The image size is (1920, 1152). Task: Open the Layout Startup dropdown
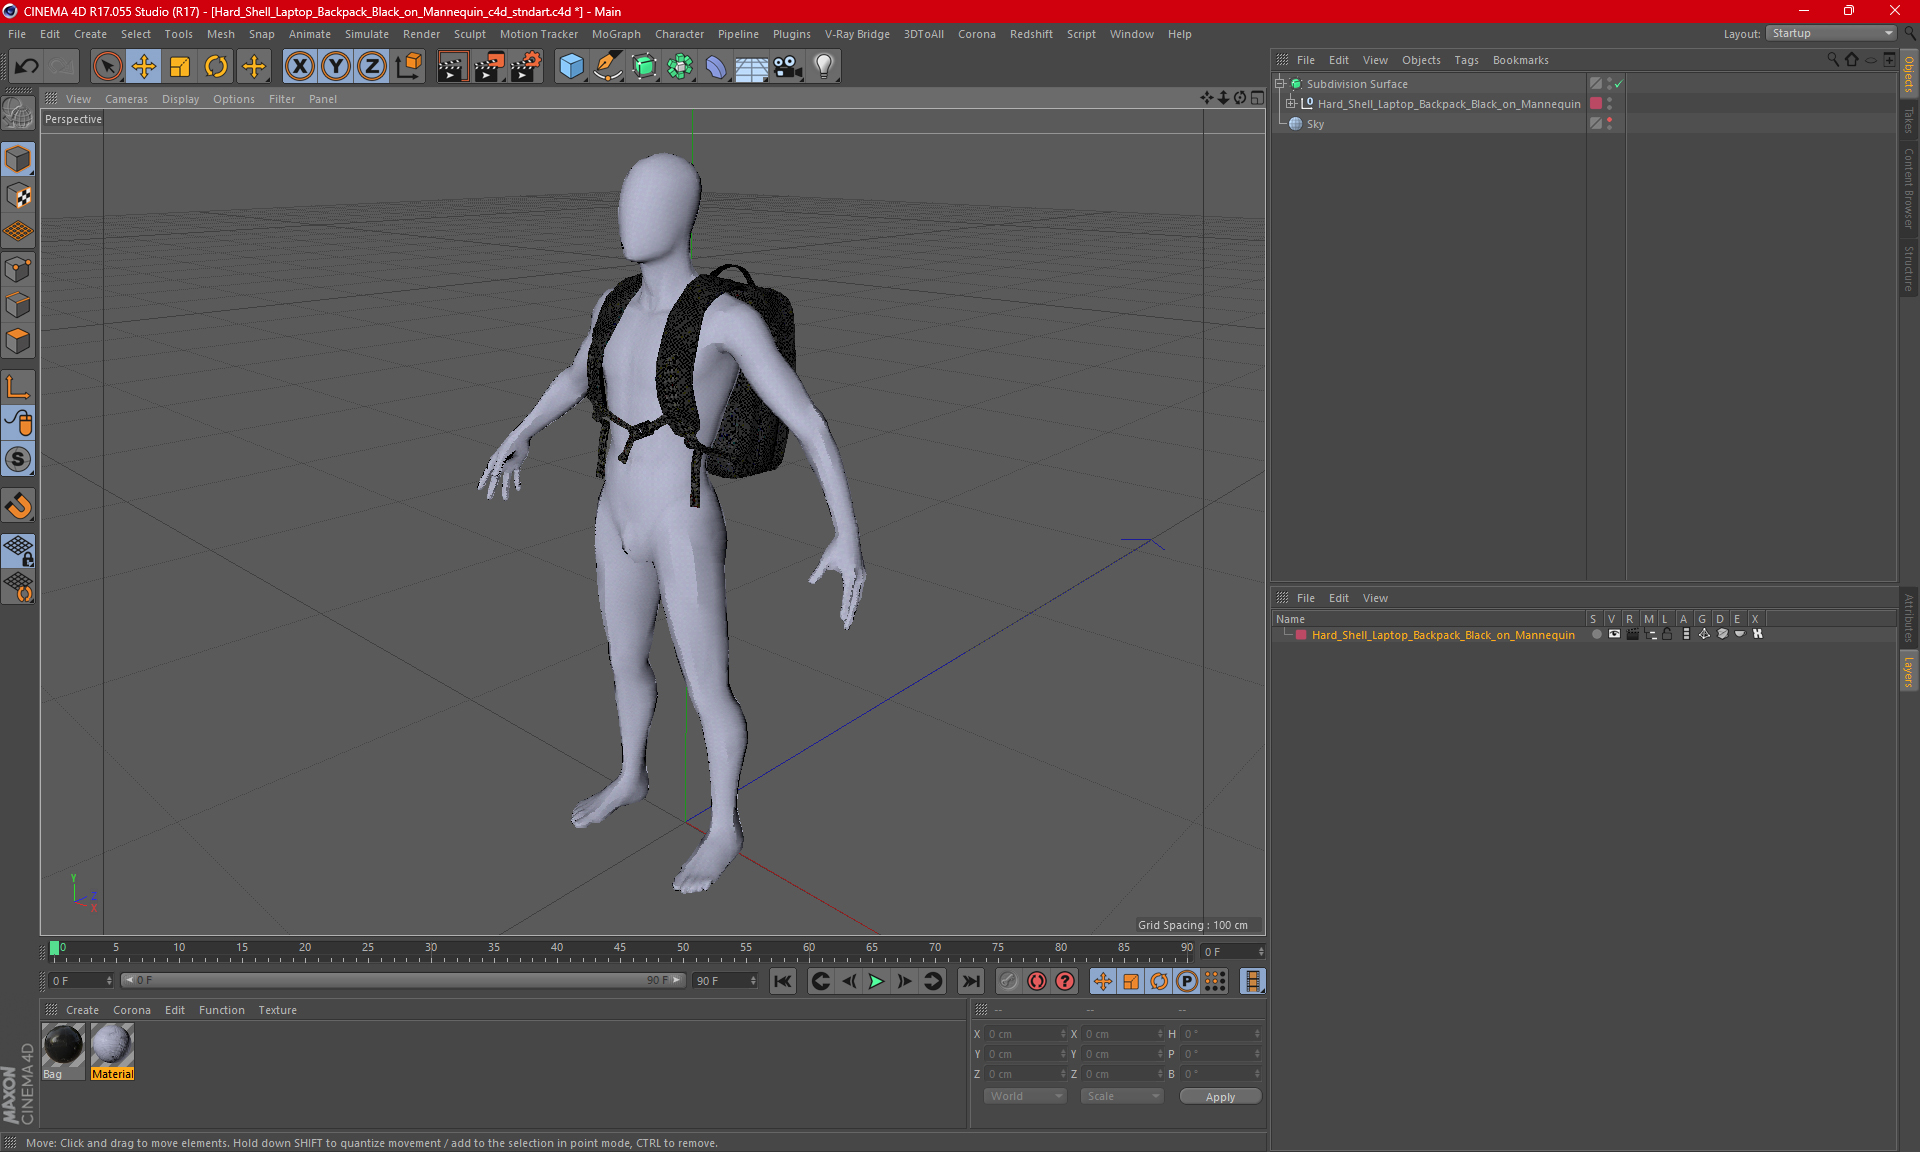click(x=1831, y=33)
